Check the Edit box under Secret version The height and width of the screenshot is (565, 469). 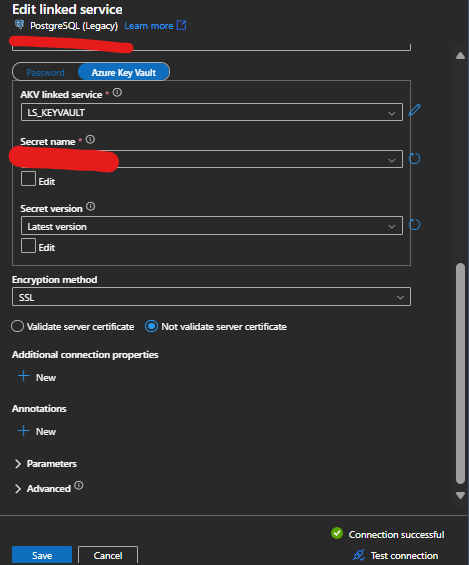(28, 245)
